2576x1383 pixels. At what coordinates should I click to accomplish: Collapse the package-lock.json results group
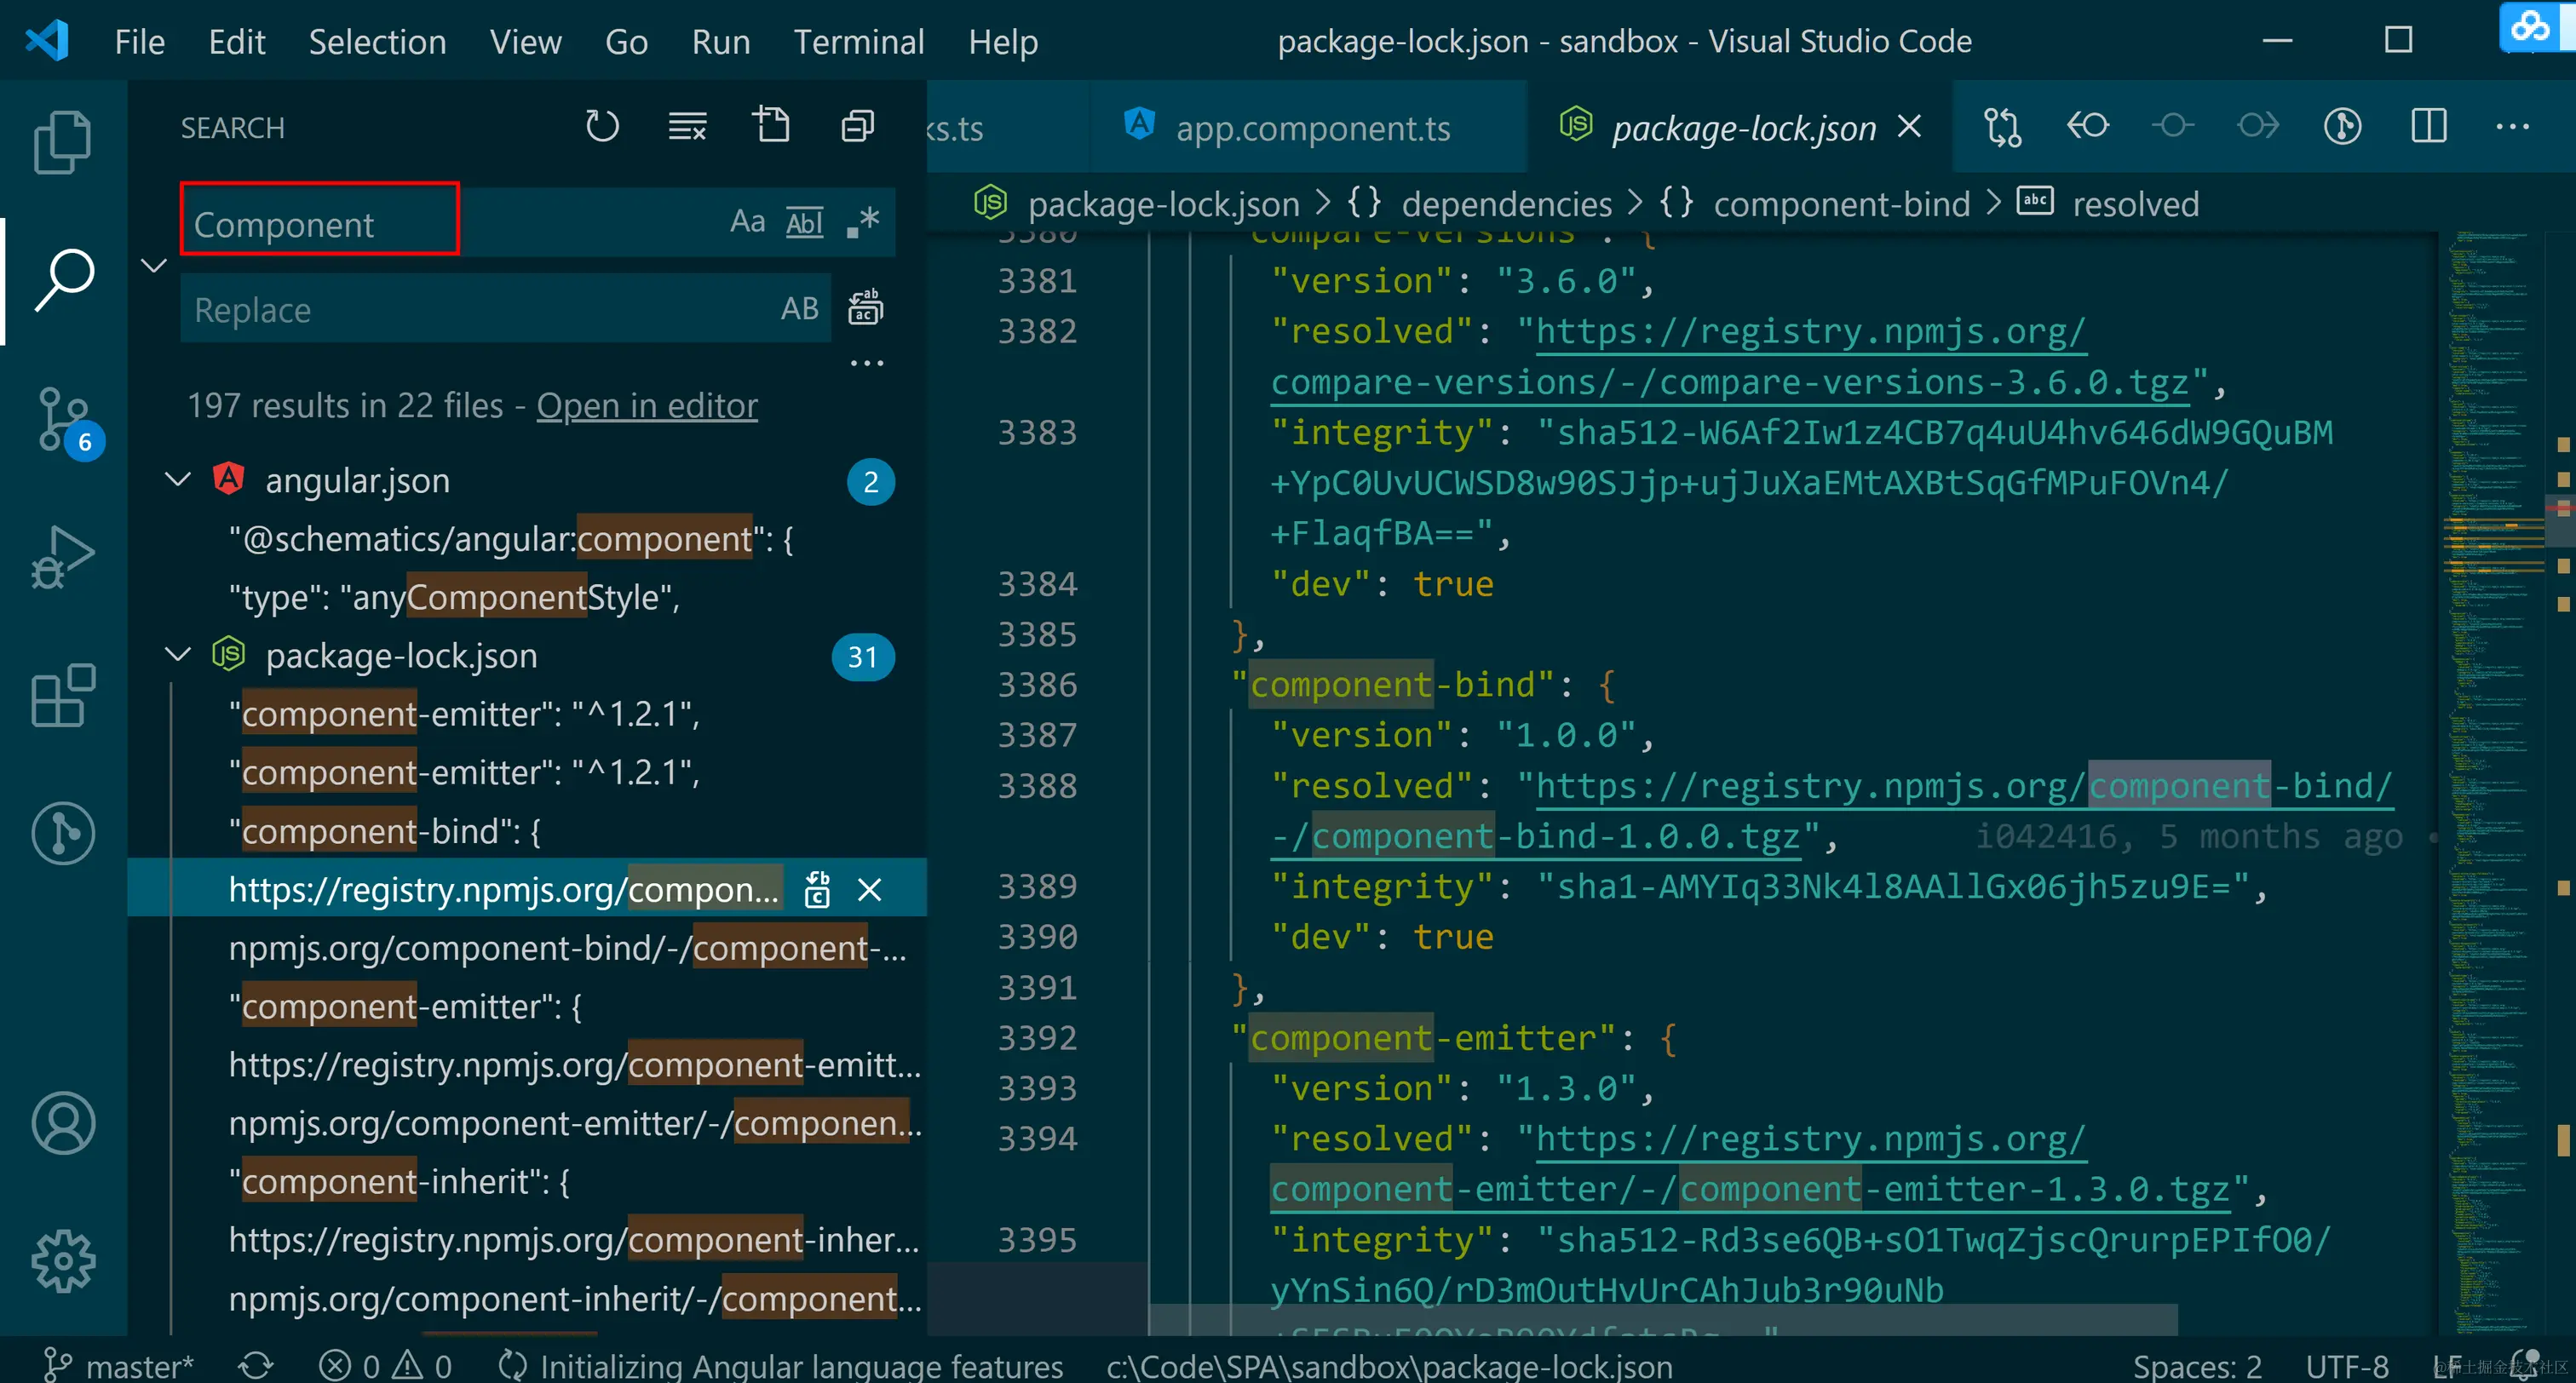[178, 655]
